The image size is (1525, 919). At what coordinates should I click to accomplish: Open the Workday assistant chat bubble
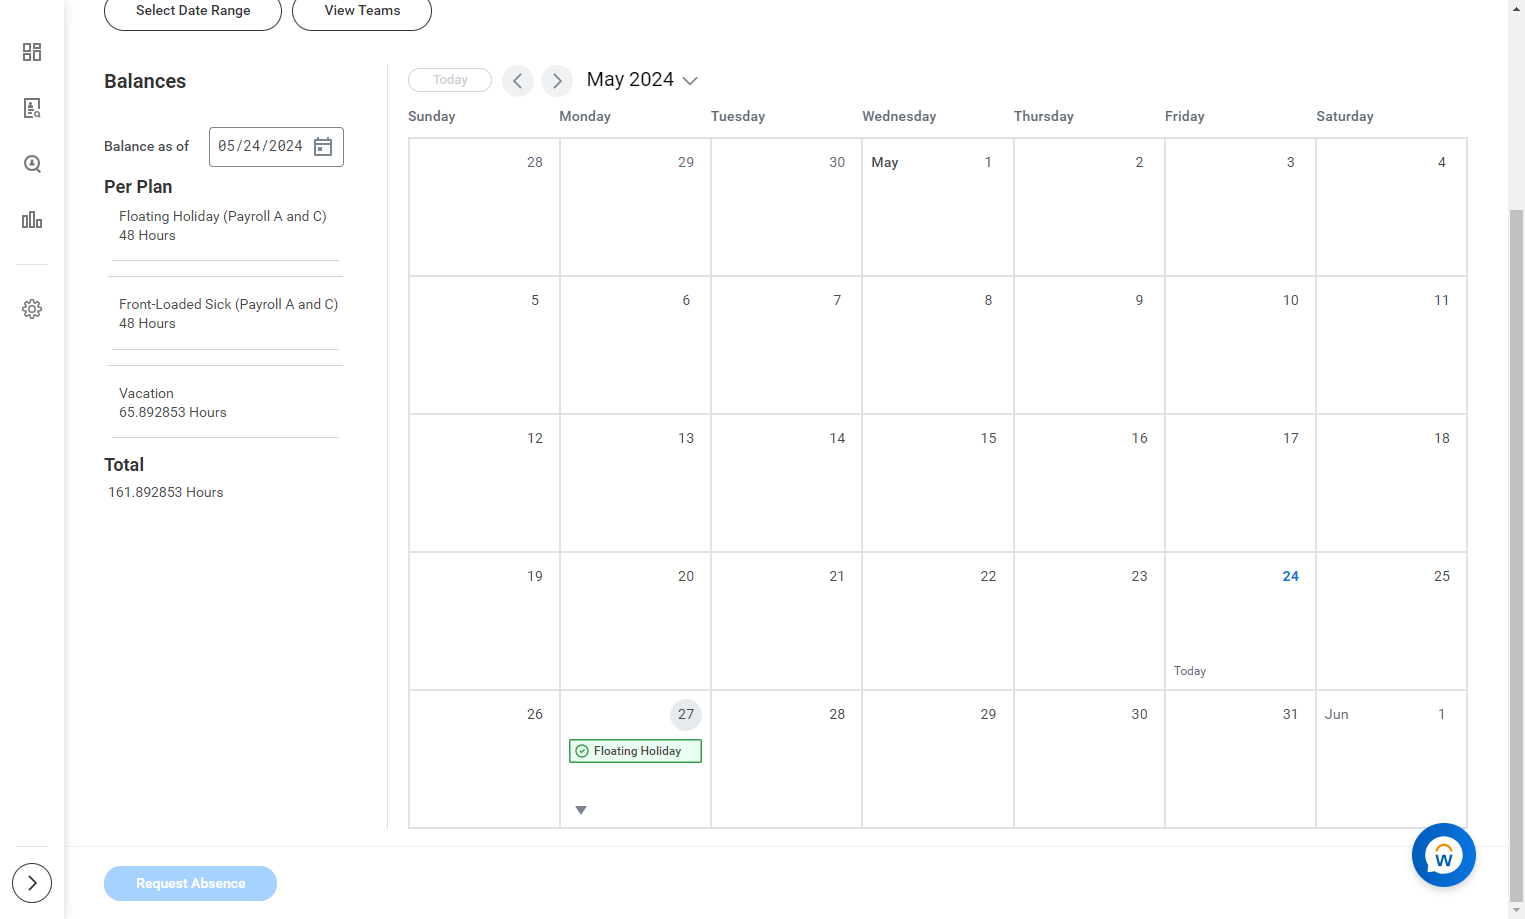pyautogui.click(x=1443, y=855)
